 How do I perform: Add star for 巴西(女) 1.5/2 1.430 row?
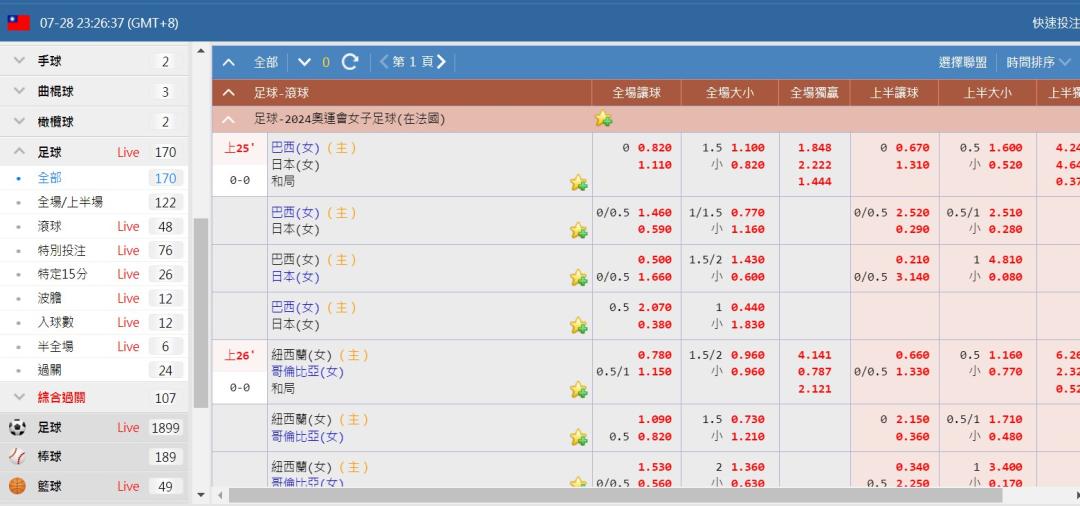point(579,277)
